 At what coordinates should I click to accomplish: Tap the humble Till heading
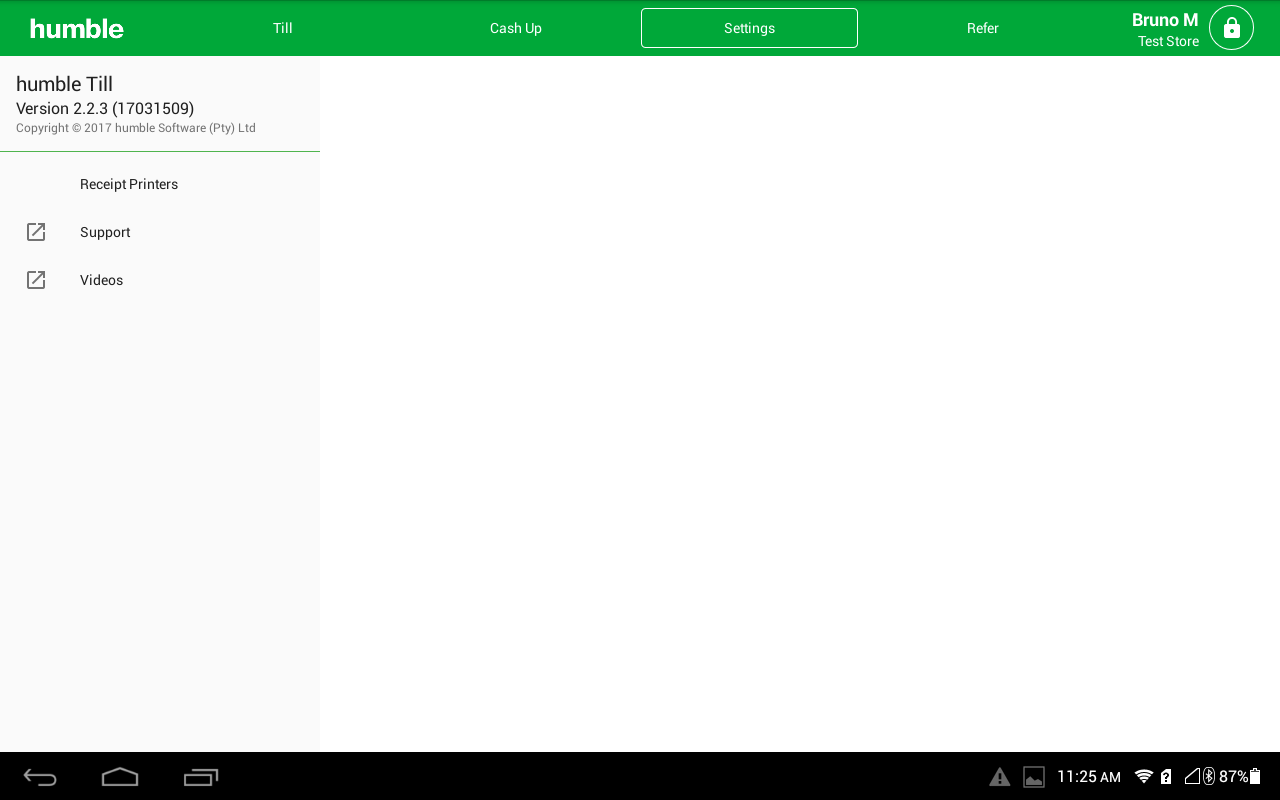(64, 84)
